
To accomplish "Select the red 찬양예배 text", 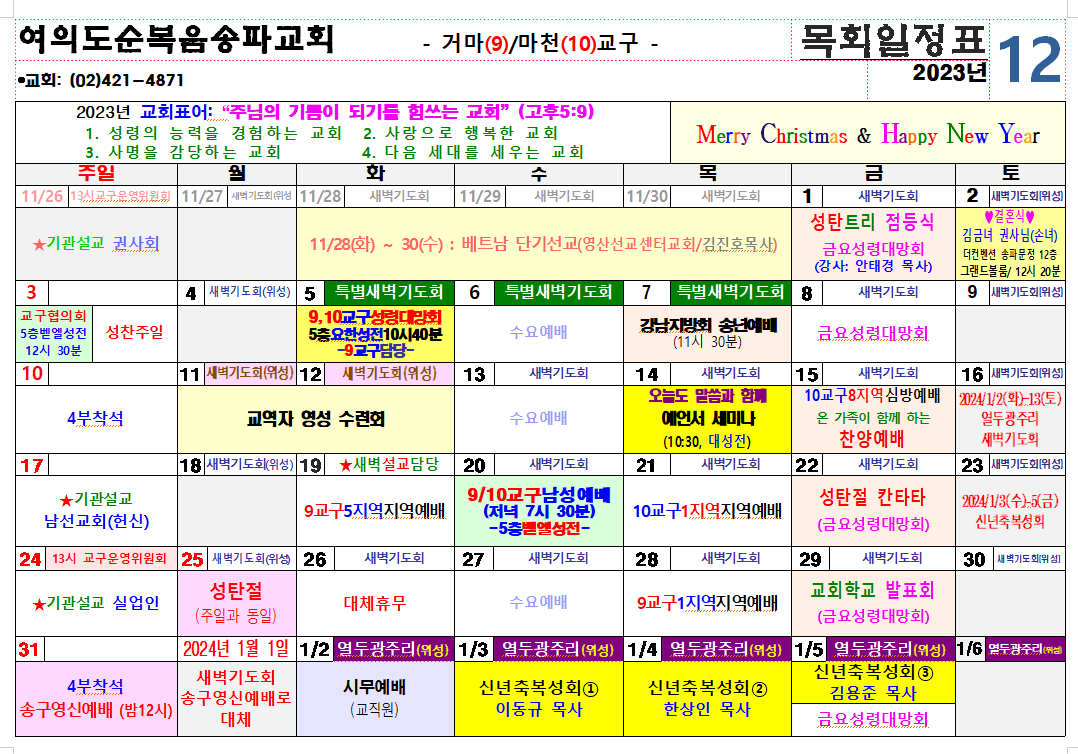I will [872, 439].
